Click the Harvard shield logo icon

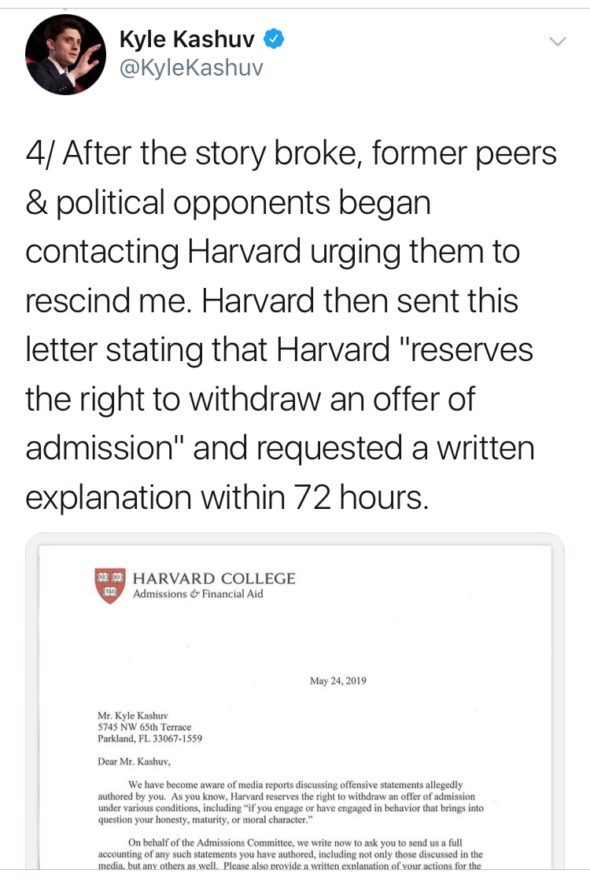point(110,585)
